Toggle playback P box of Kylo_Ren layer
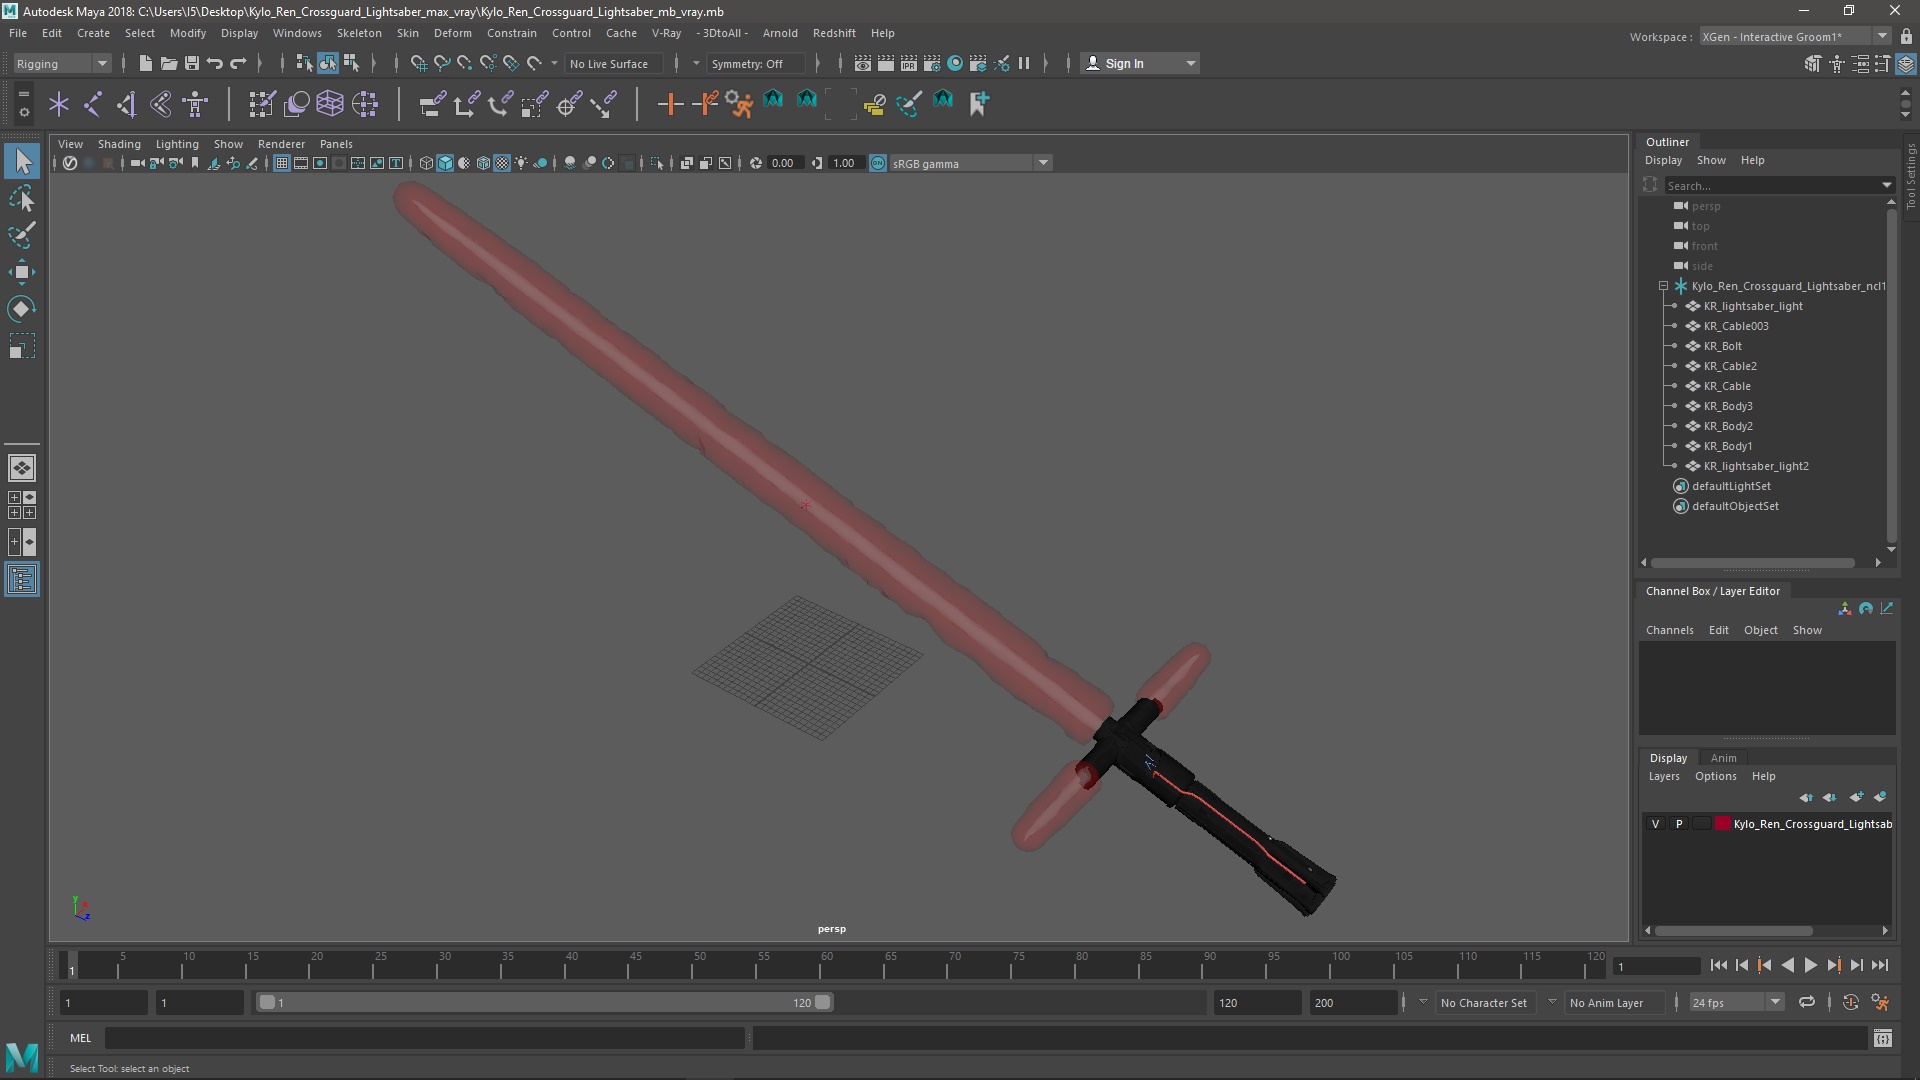 click(x=1679, y=824)
